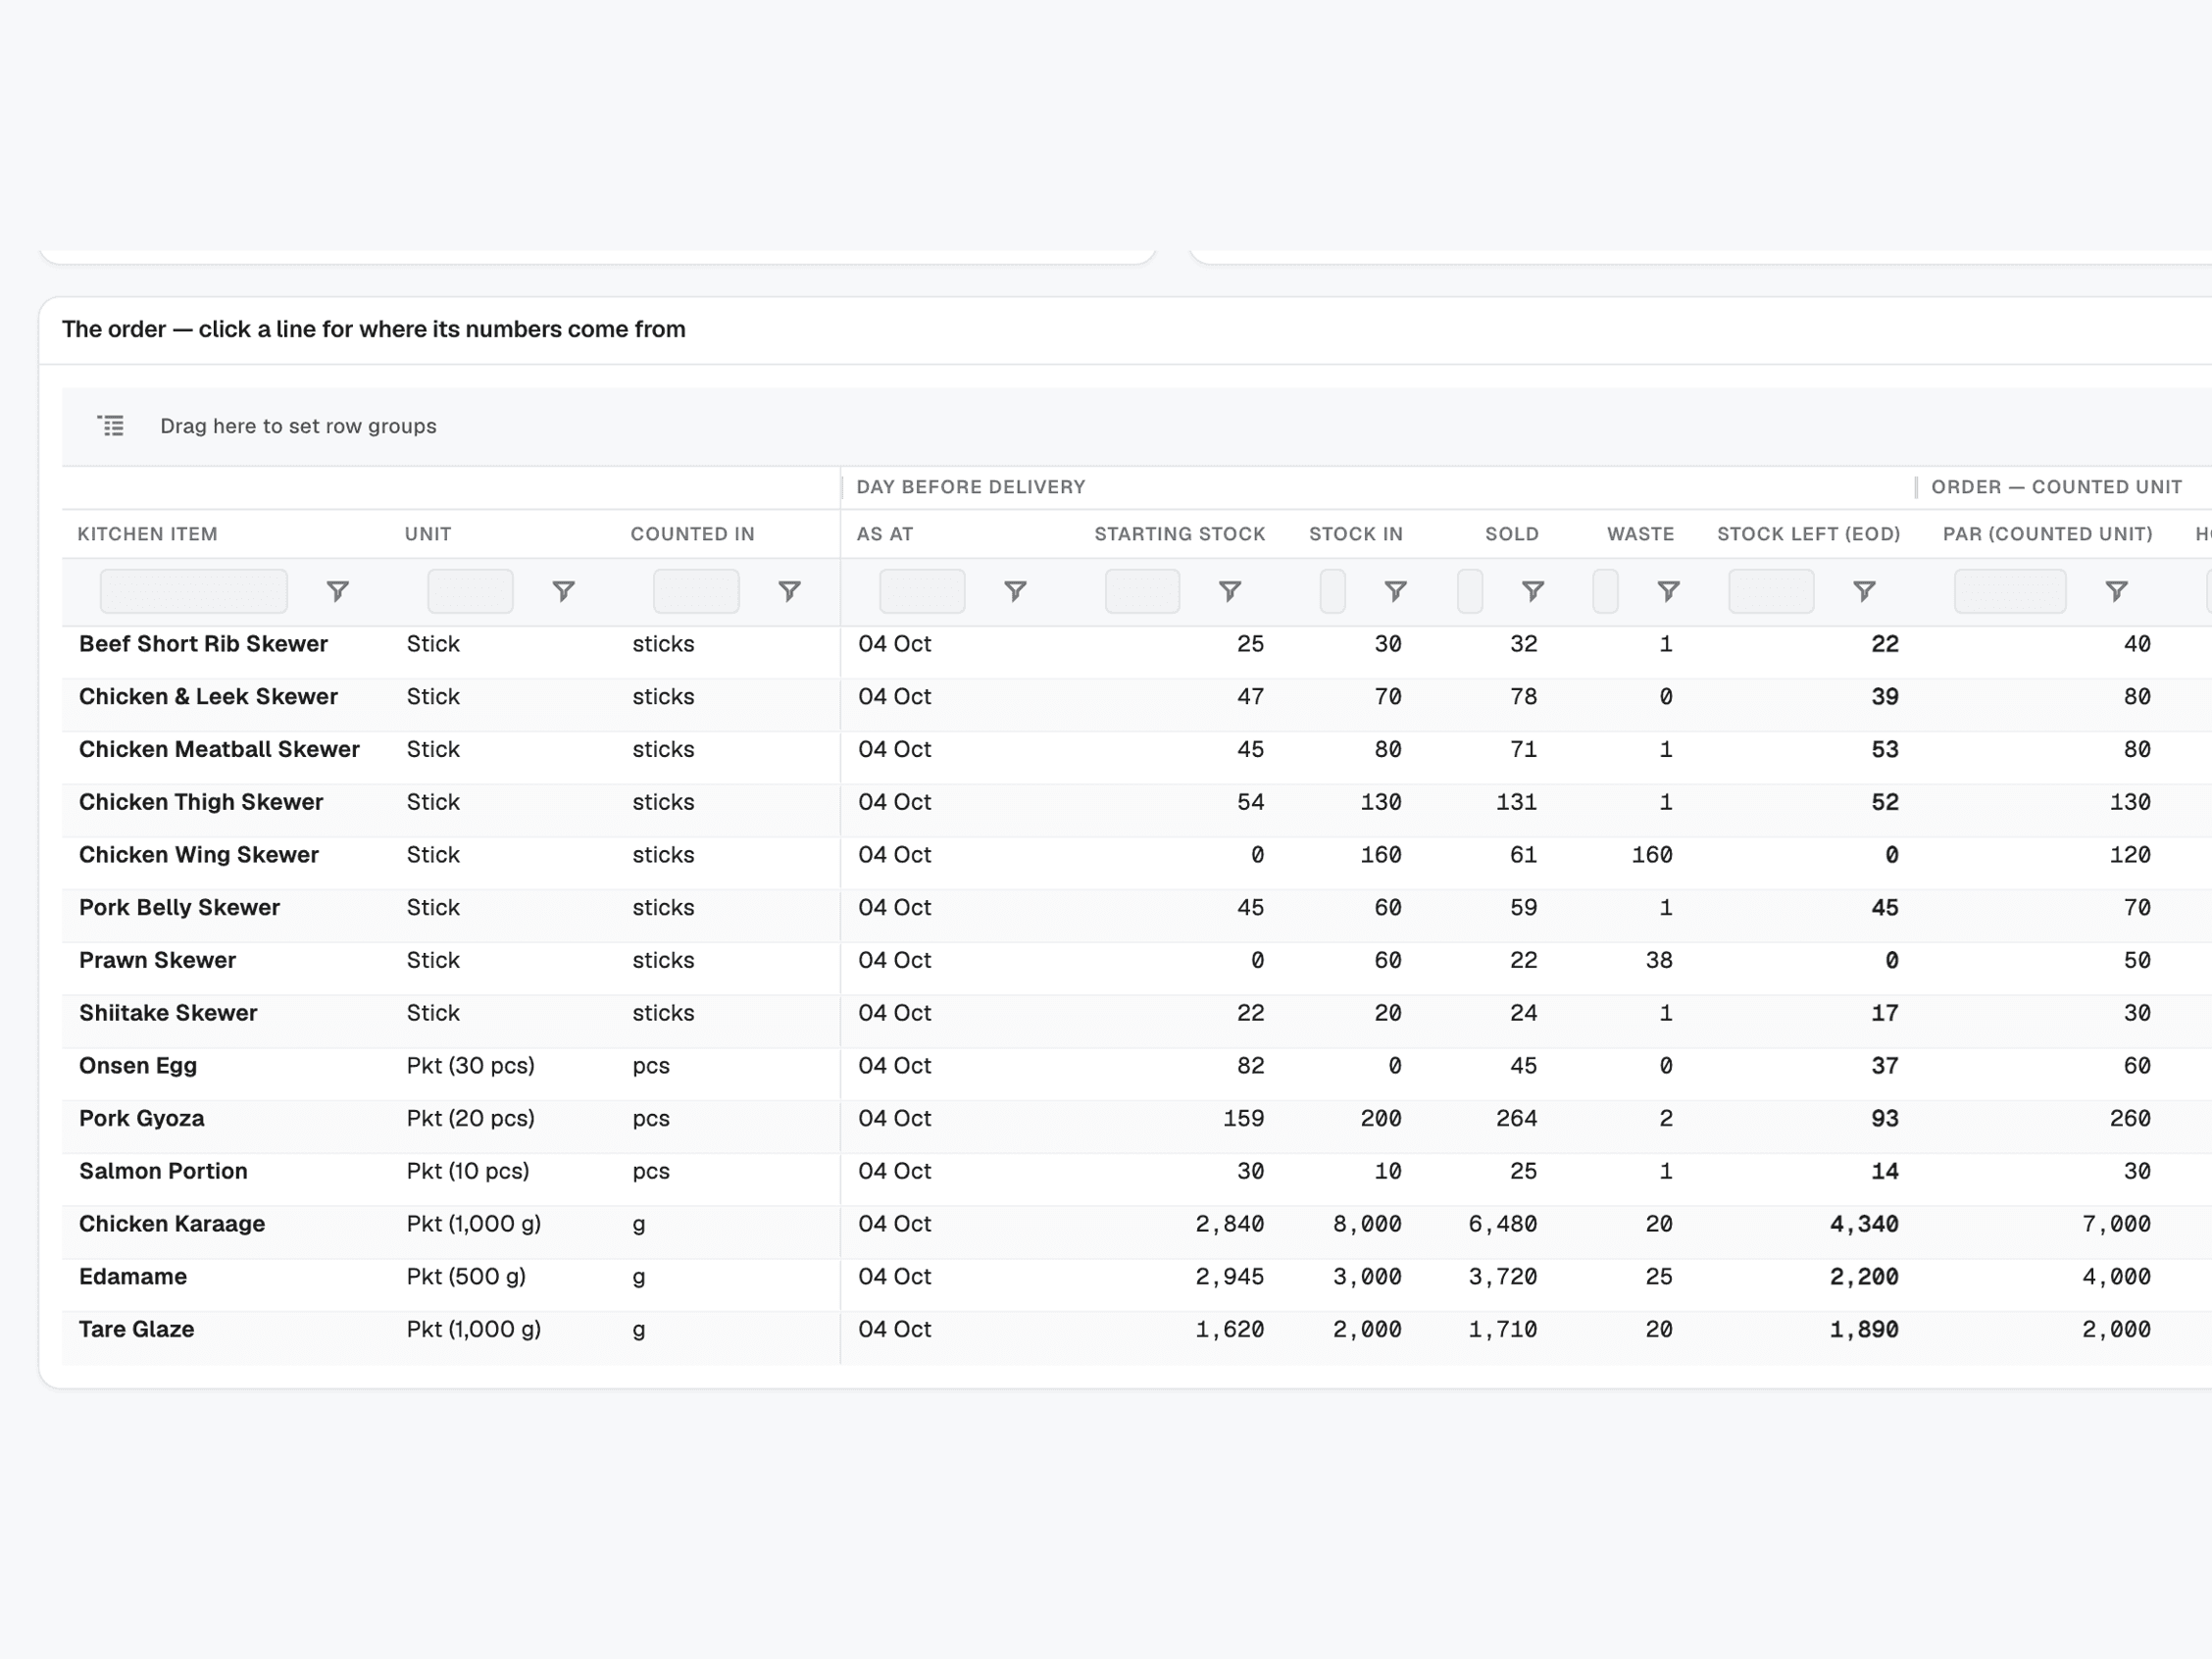Open filter menu for Counted In column
The height and width of the screenshot is (1659, 2212).
(x=790, y=591)
